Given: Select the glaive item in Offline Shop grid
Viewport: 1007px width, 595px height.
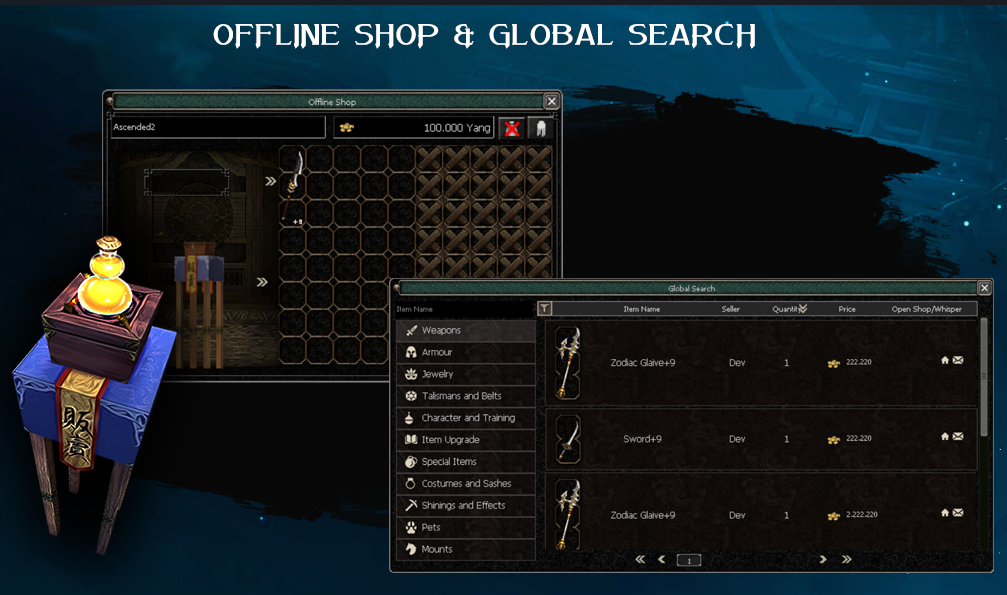Looking at the screenshot, I should tap(292, 187).
